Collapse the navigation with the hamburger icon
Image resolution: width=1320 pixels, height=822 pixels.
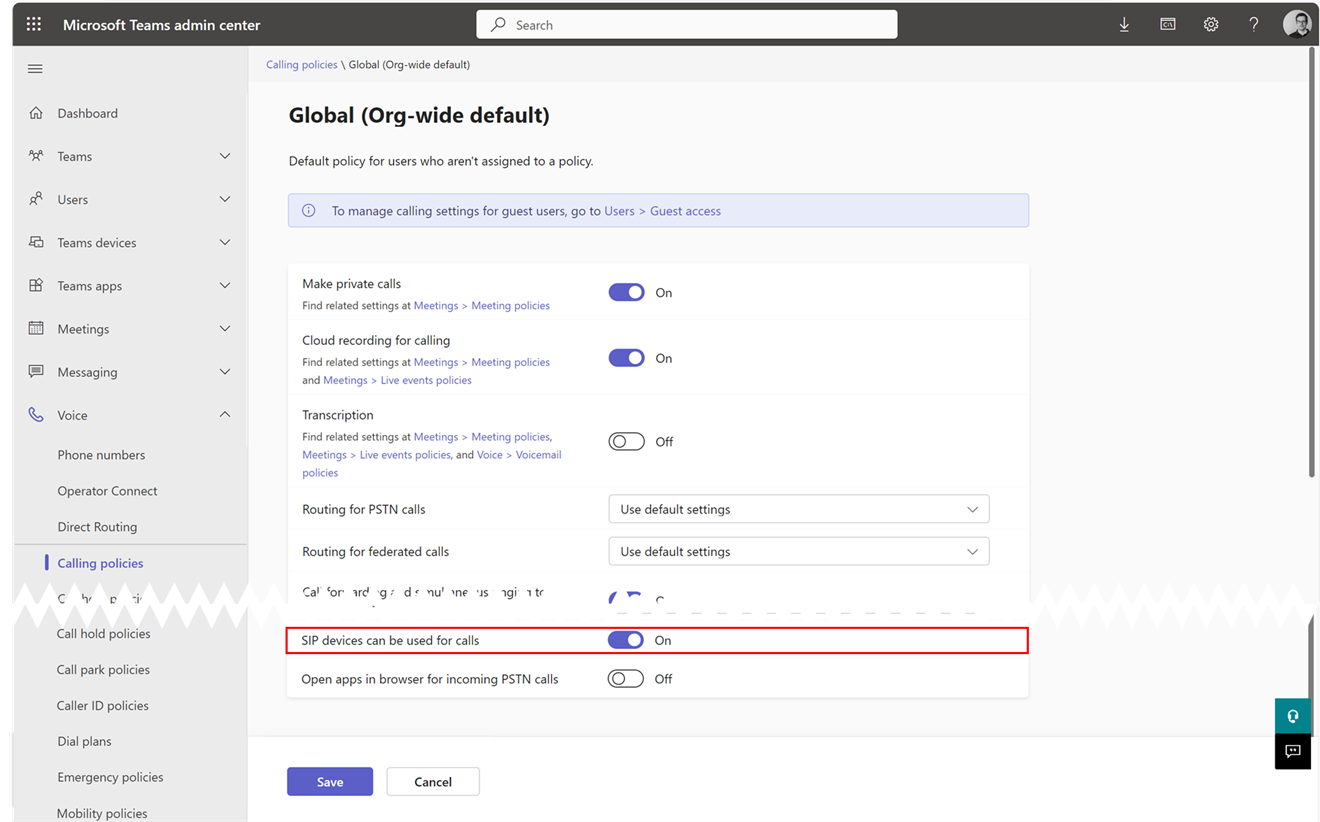point(34,68)
